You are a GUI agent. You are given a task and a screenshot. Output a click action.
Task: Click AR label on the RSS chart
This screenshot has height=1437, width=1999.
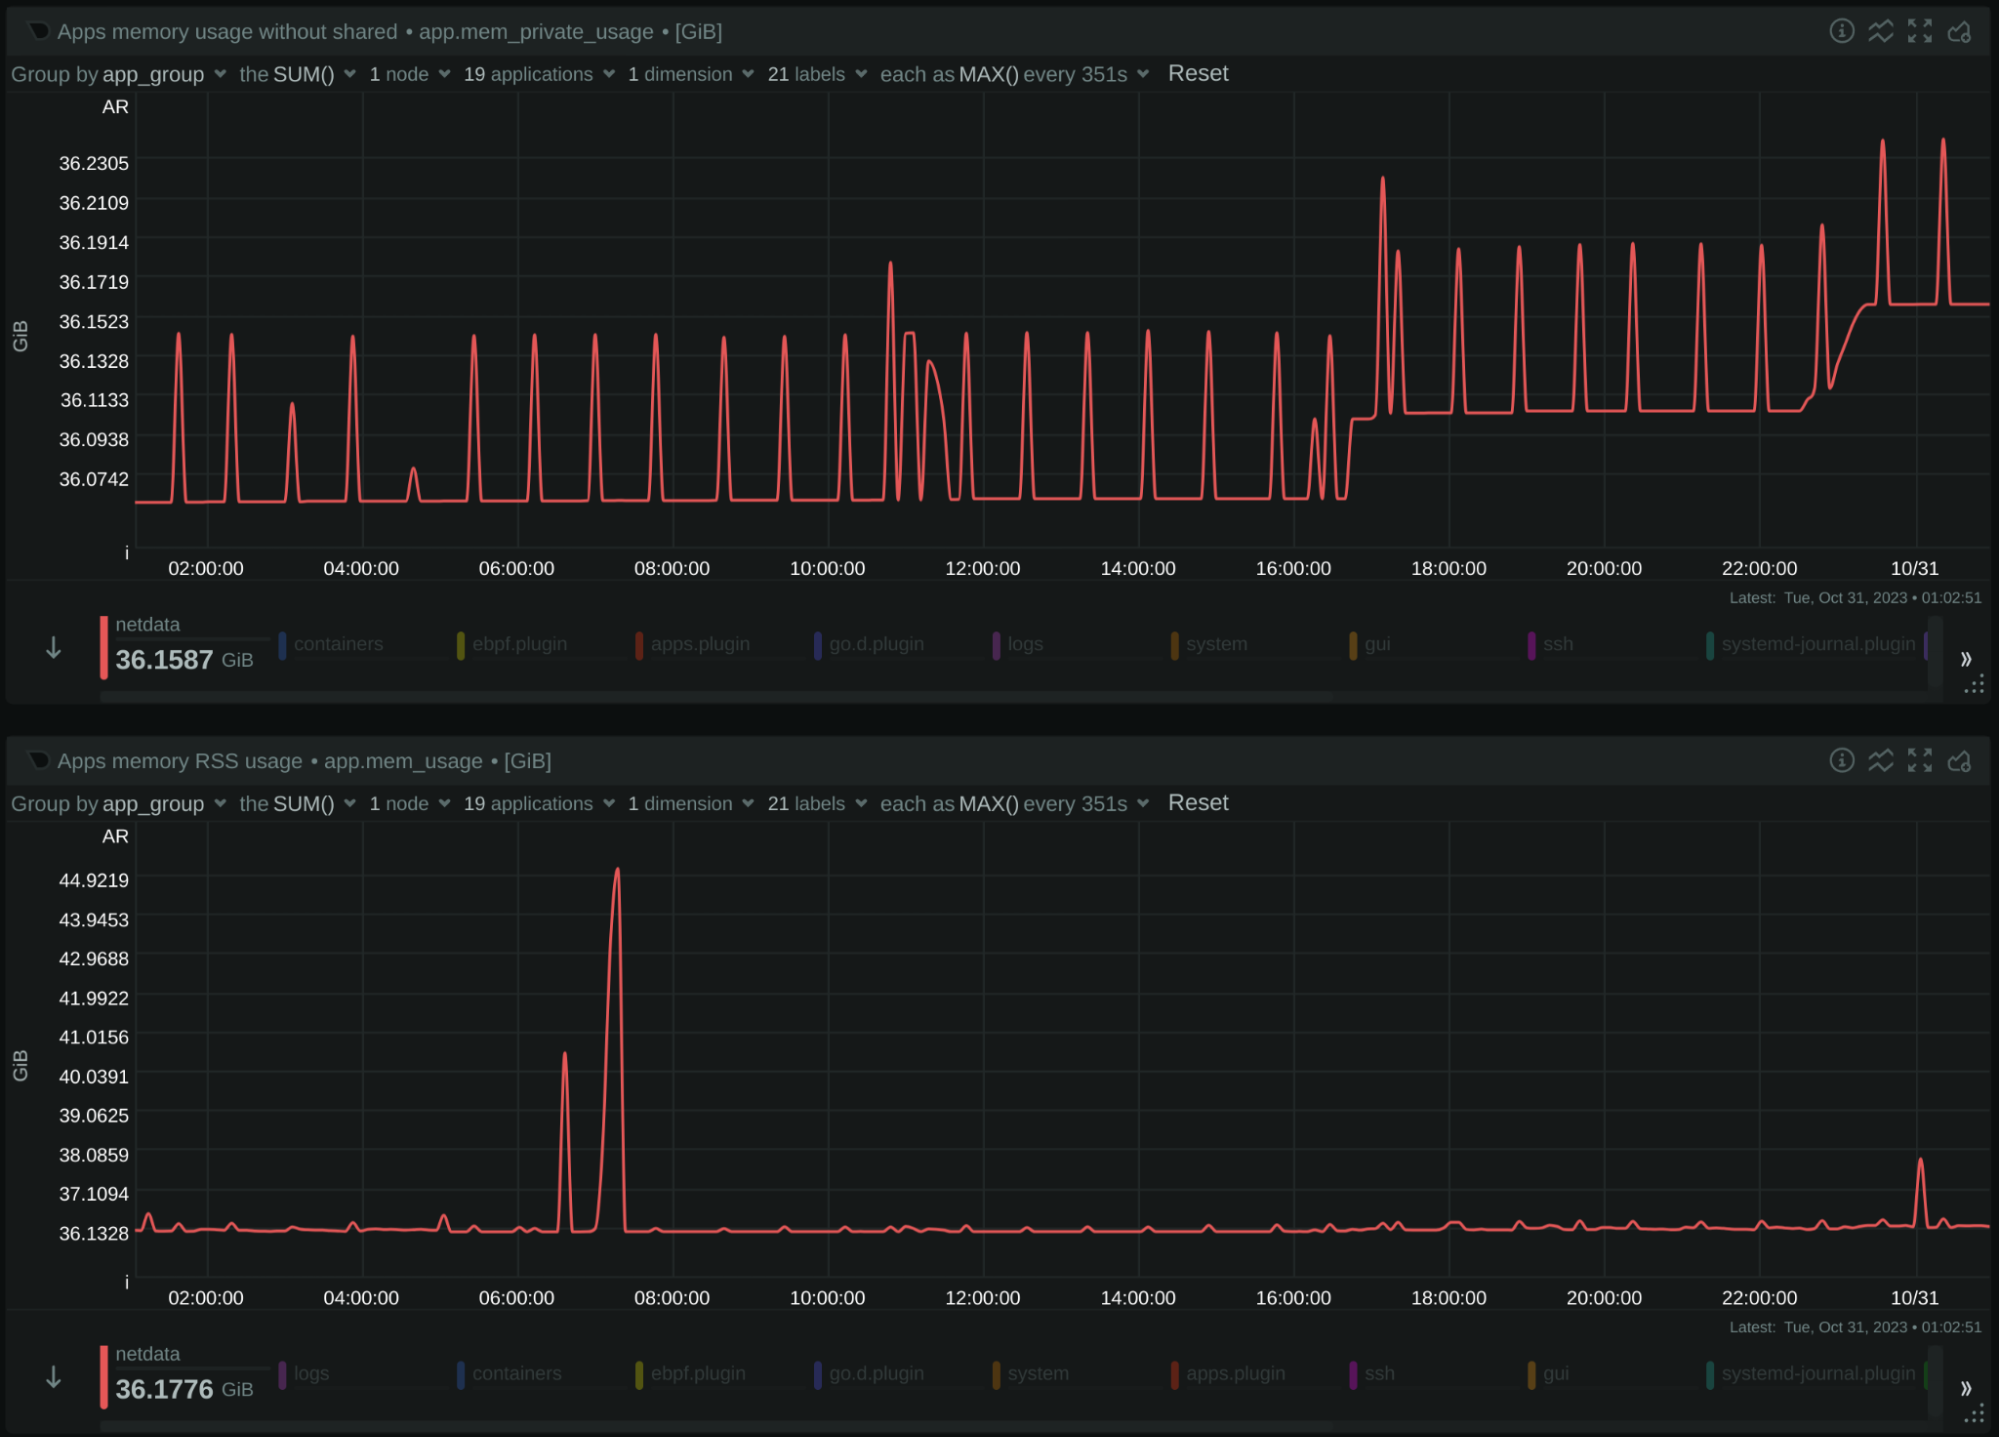pos(115,836)
